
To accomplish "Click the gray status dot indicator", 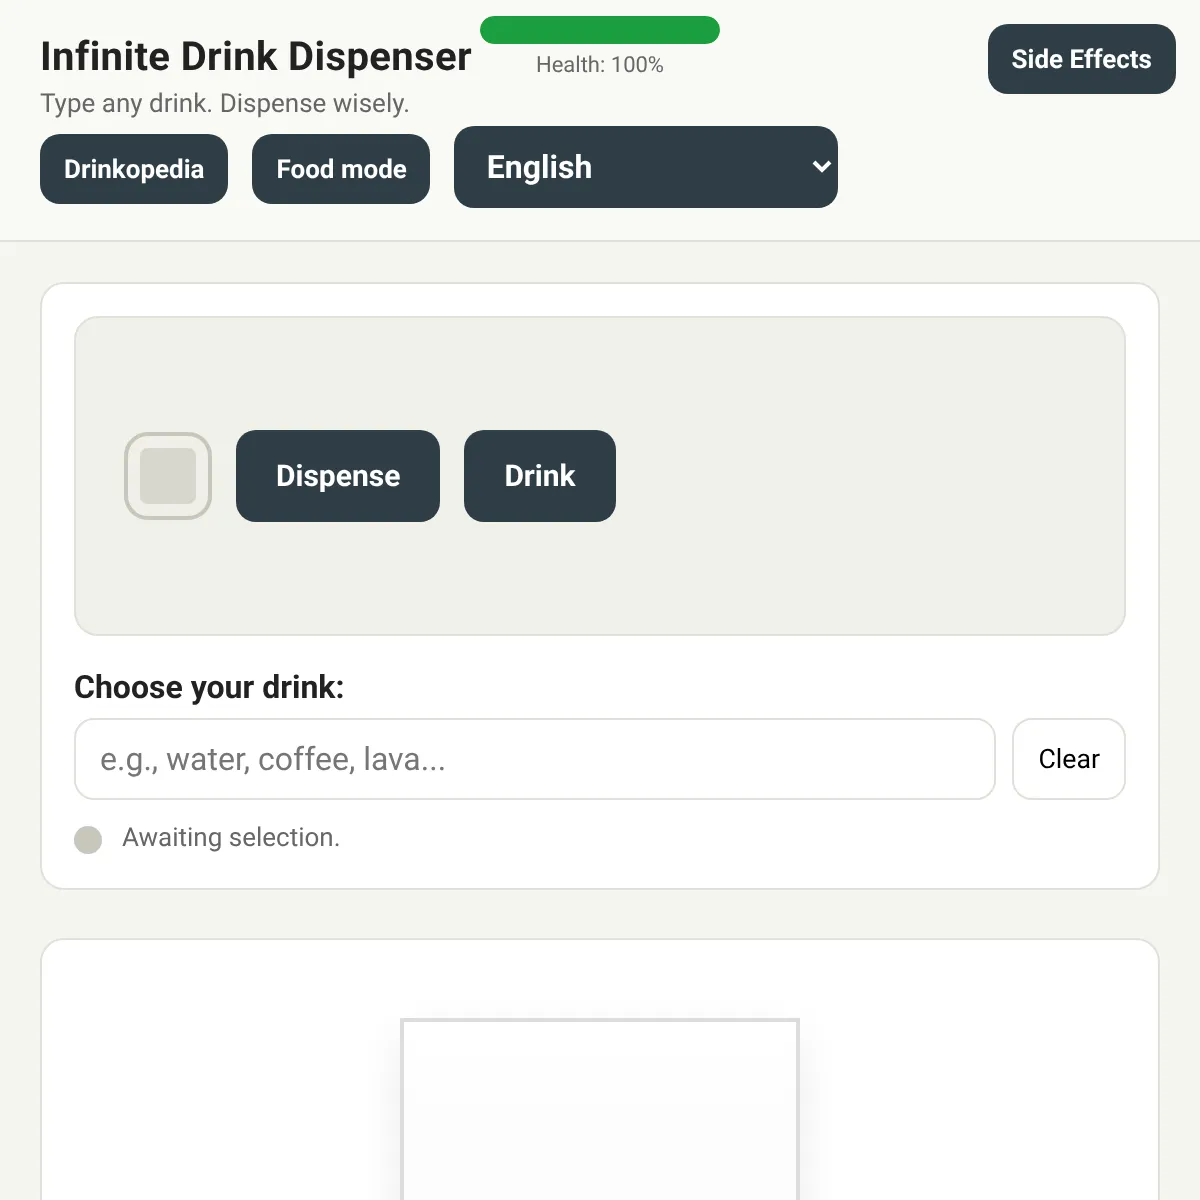I will [88, 840].
